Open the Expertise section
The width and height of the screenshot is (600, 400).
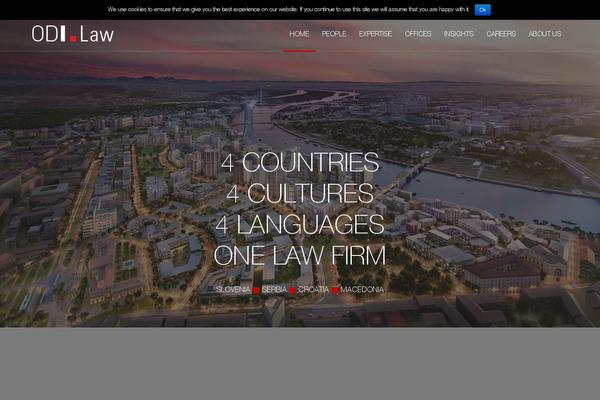point(375,34)
